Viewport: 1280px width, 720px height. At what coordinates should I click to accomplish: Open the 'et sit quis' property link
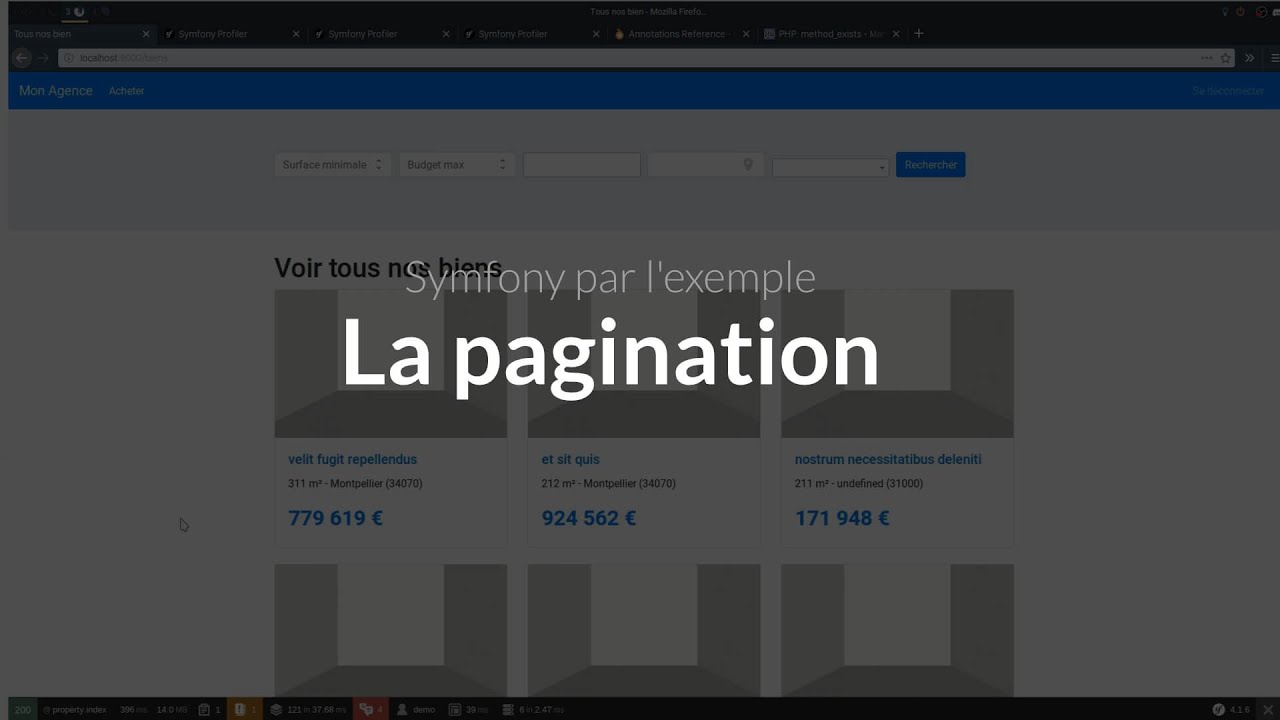(571, 460)
